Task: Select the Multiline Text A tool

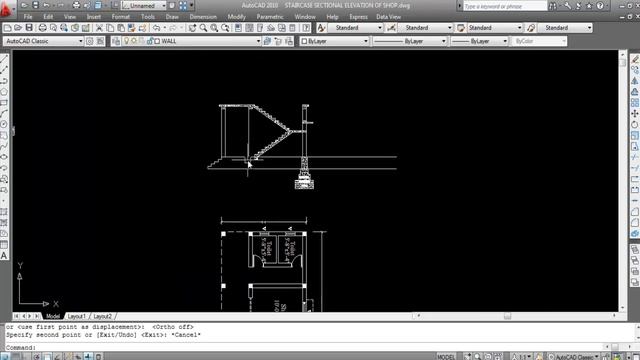Action: pos(4,256)
